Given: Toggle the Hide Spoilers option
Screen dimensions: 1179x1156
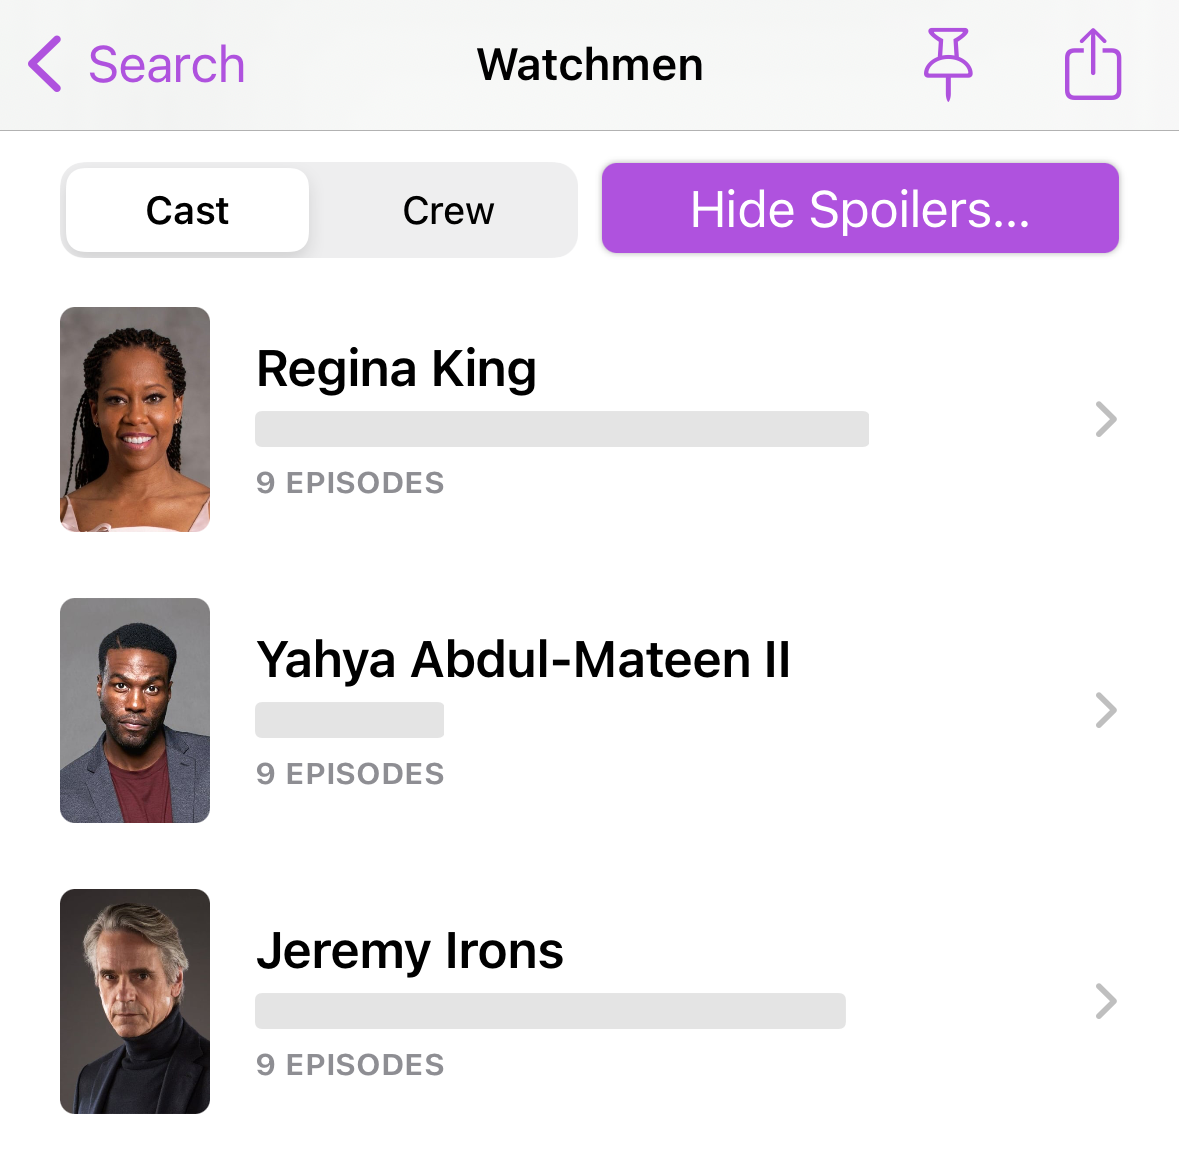Looking at the screenshot, I should pos(859,209).
